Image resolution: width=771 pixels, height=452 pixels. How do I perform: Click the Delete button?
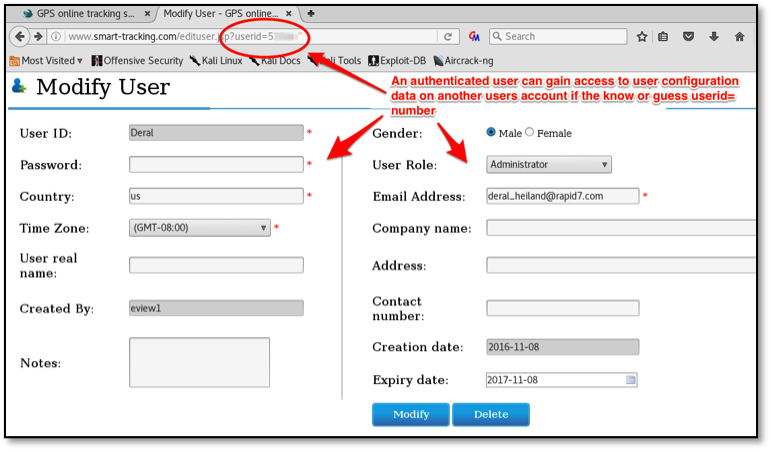point(490,414)
